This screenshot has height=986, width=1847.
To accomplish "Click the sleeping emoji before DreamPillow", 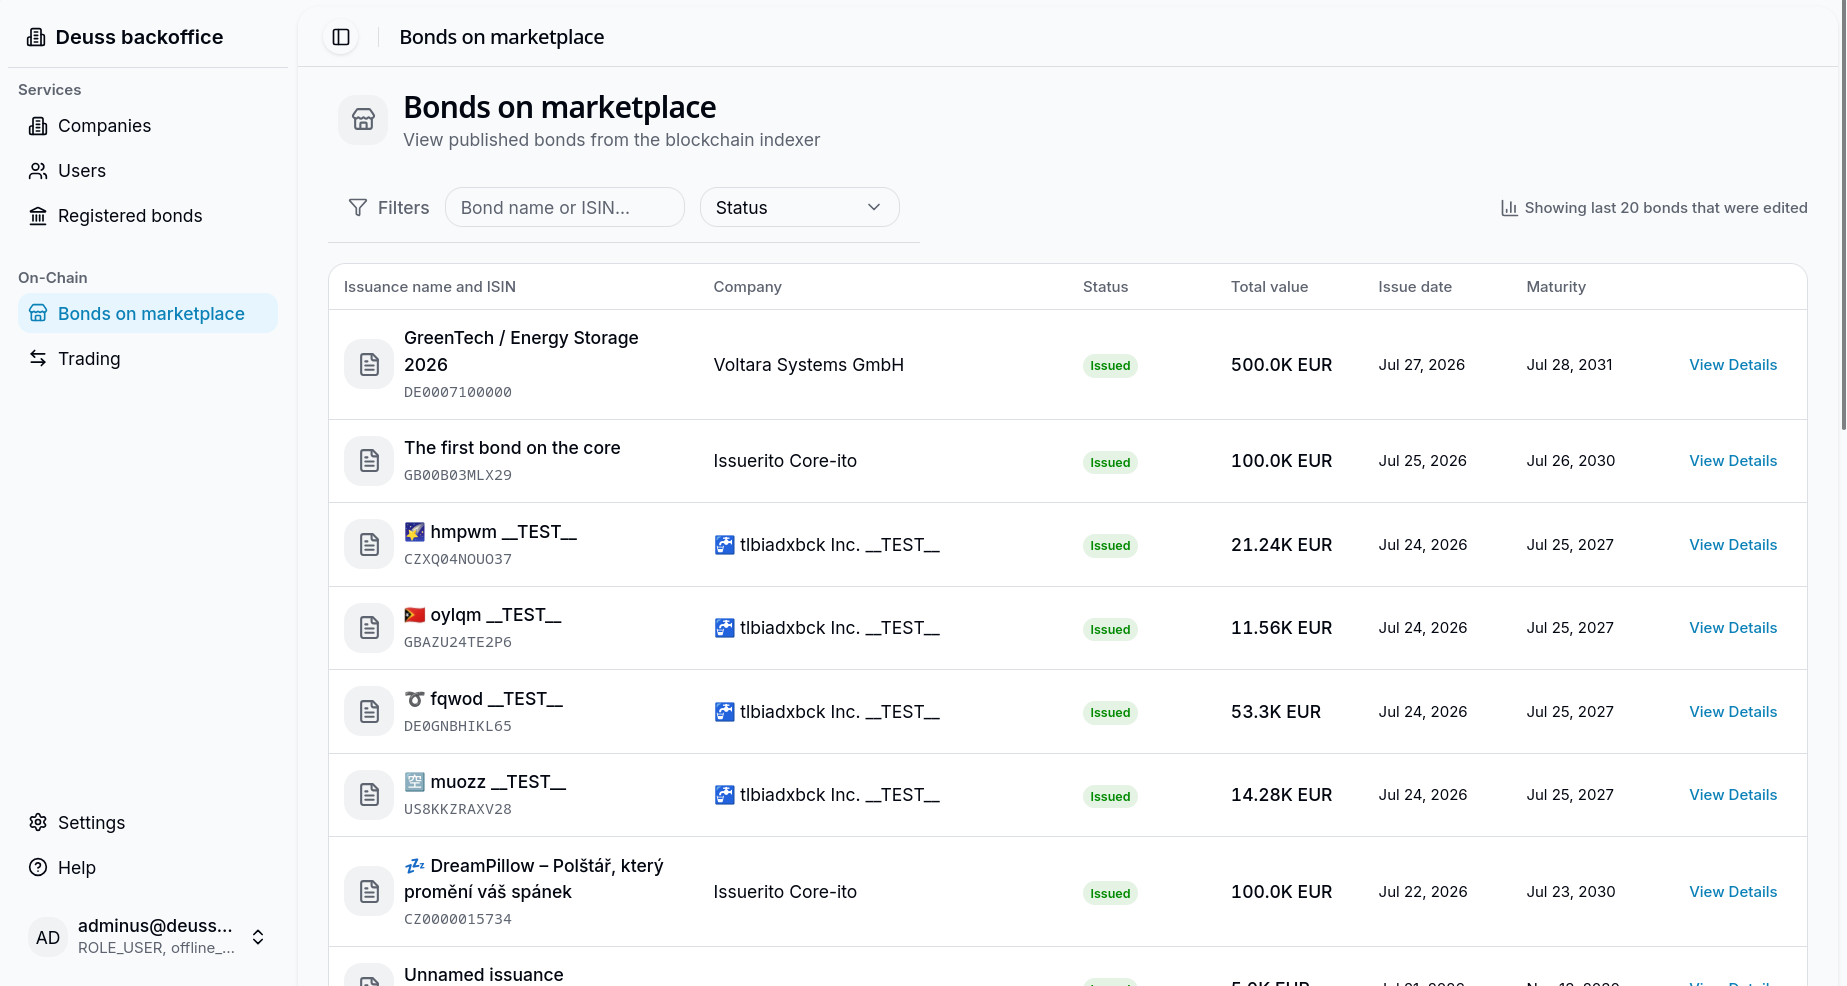I will click(414, 866).
